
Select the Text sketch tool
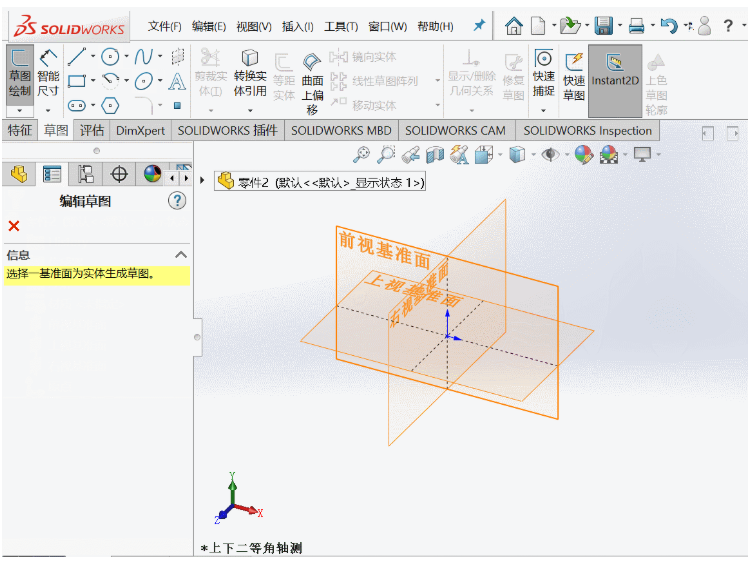(177, 81)
